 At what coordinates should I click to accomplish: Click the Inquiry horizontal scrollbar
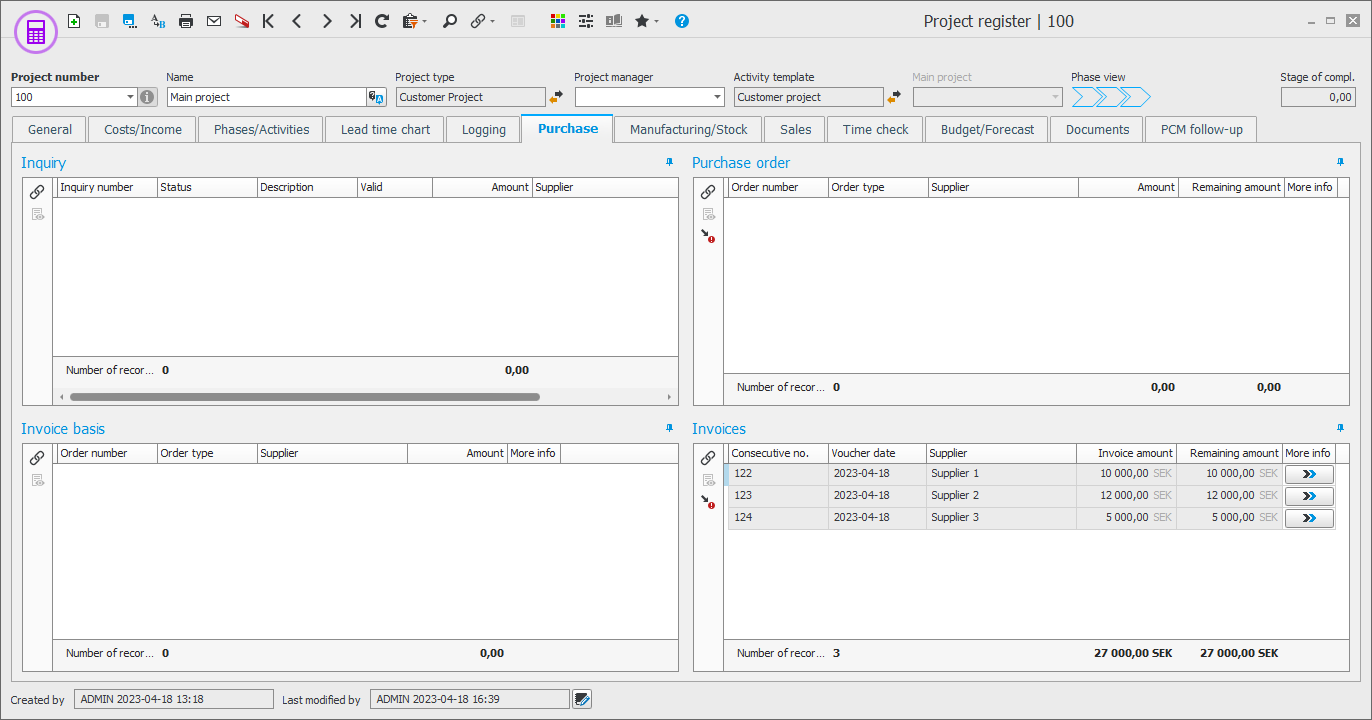coord(305,397)
